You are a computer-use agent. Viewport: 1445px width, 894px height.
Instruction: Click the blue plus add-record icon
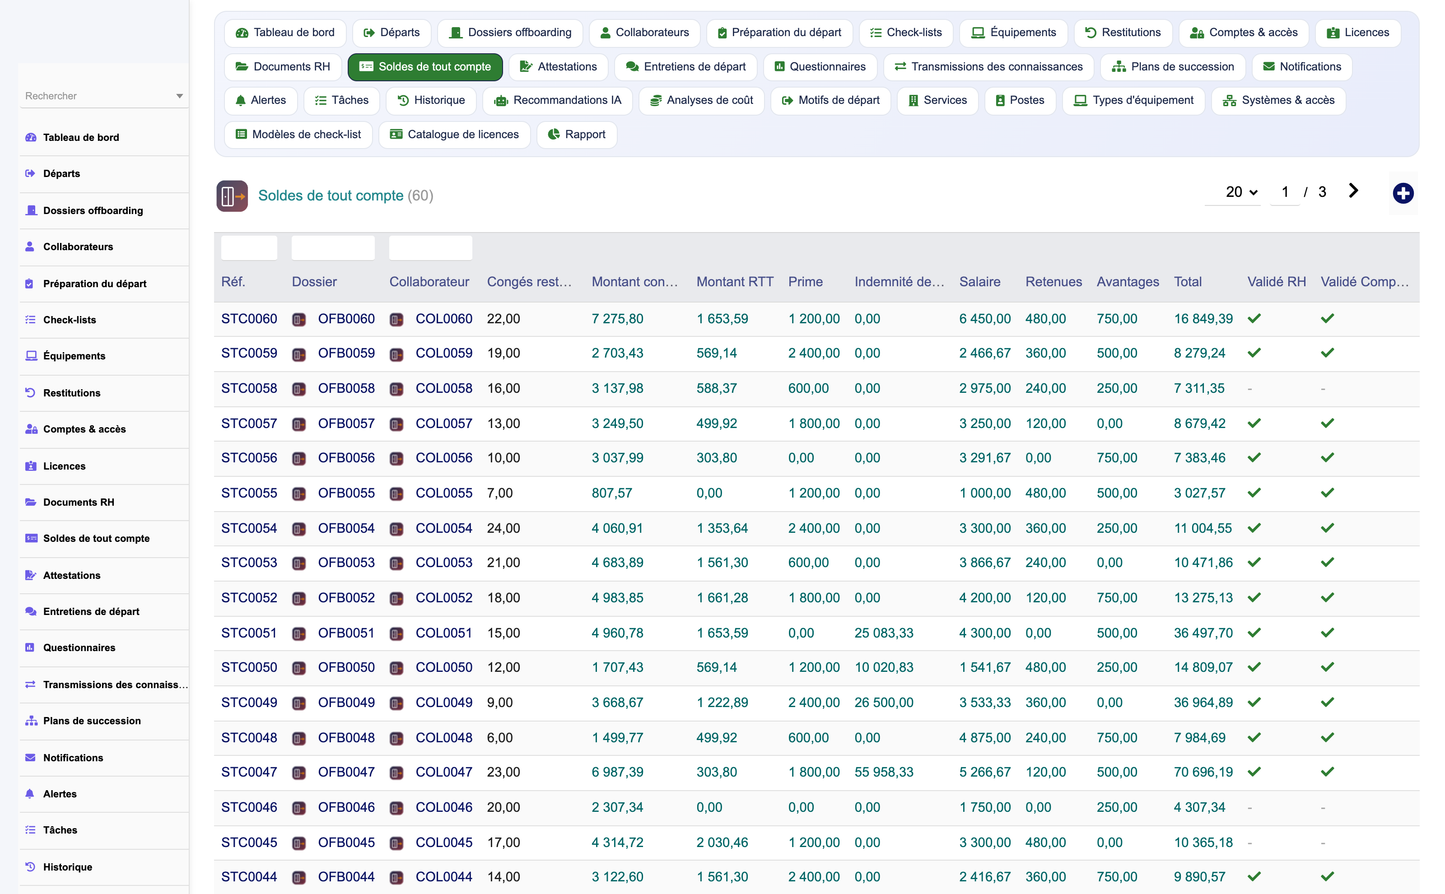point(1403,193)
